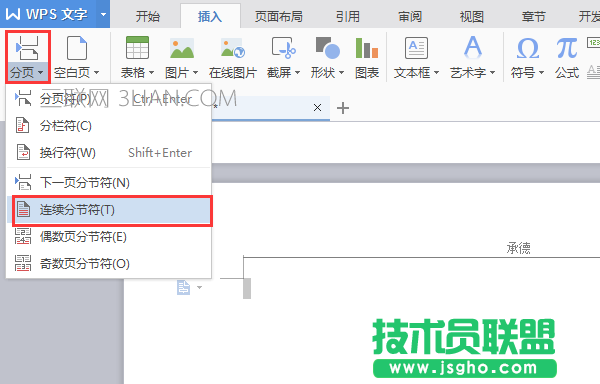Click the 截屏 screenshot icon
This screenshot has height=384, width=600.
(284, 48)
